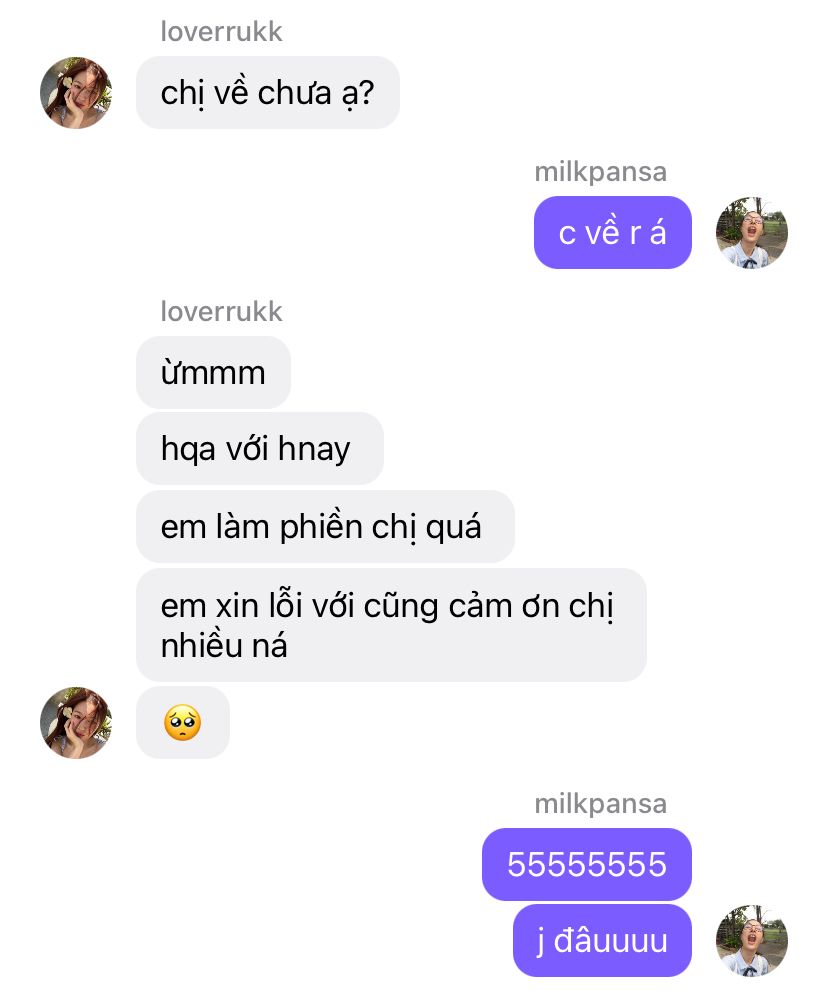This screenshot has width=828, height=999.
Task: Click the 'chị về chưa ạ?' message bubble
Action: 268,92
